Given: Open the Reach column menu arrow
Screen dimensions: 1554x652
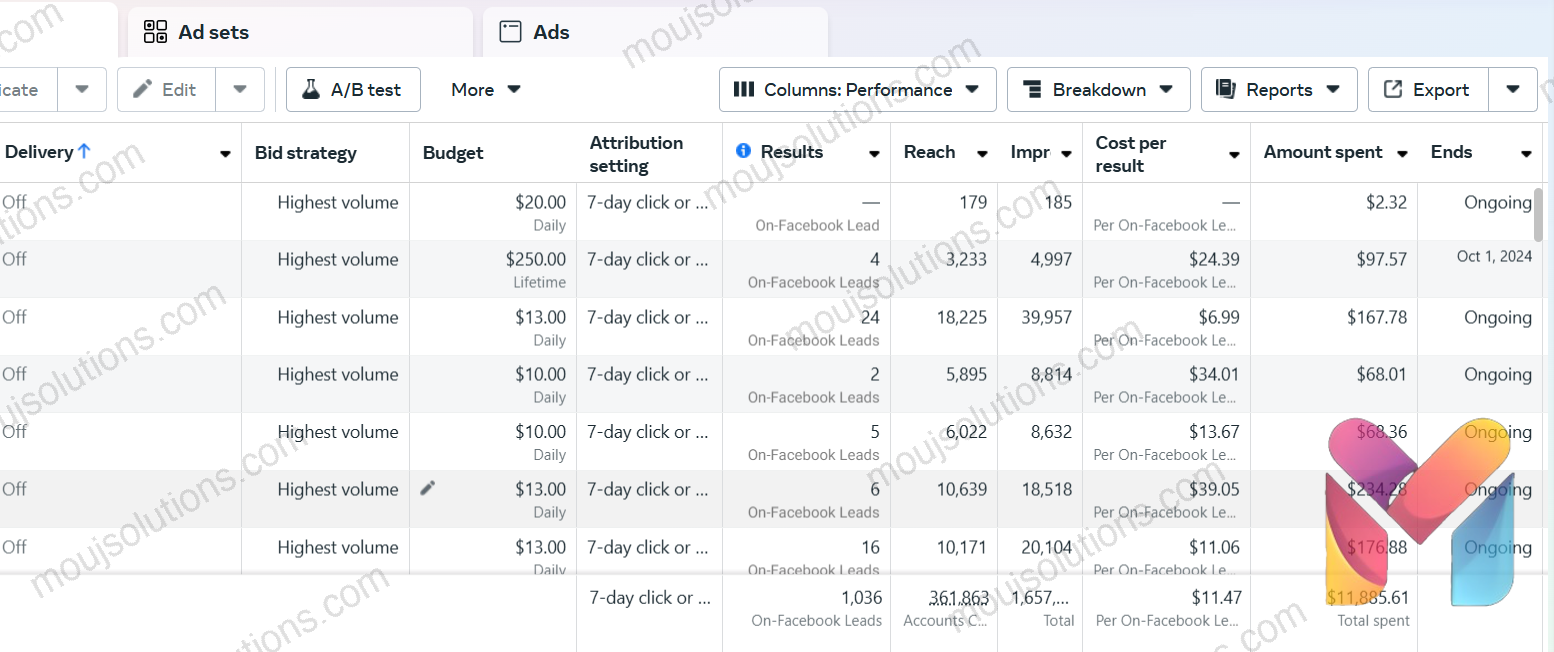Looking at the screenshot, I should pyautogui.click(x=982, y=154).
